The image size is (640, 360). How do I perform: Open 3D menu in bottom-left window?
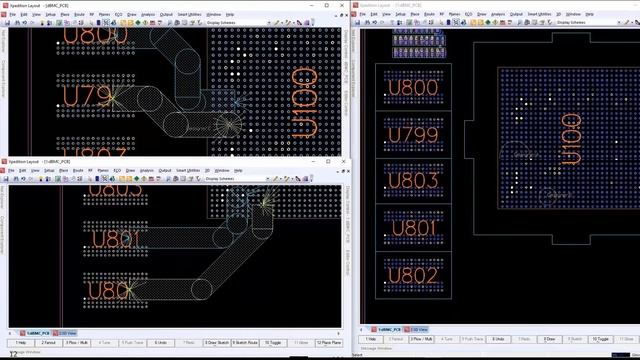[207, 170]
